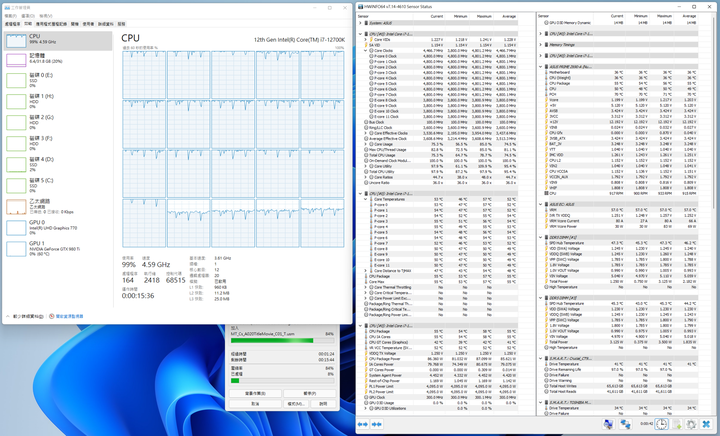720x436 pixels.
Task: Open the Task Manager Options menu
Action: (28, 16)
